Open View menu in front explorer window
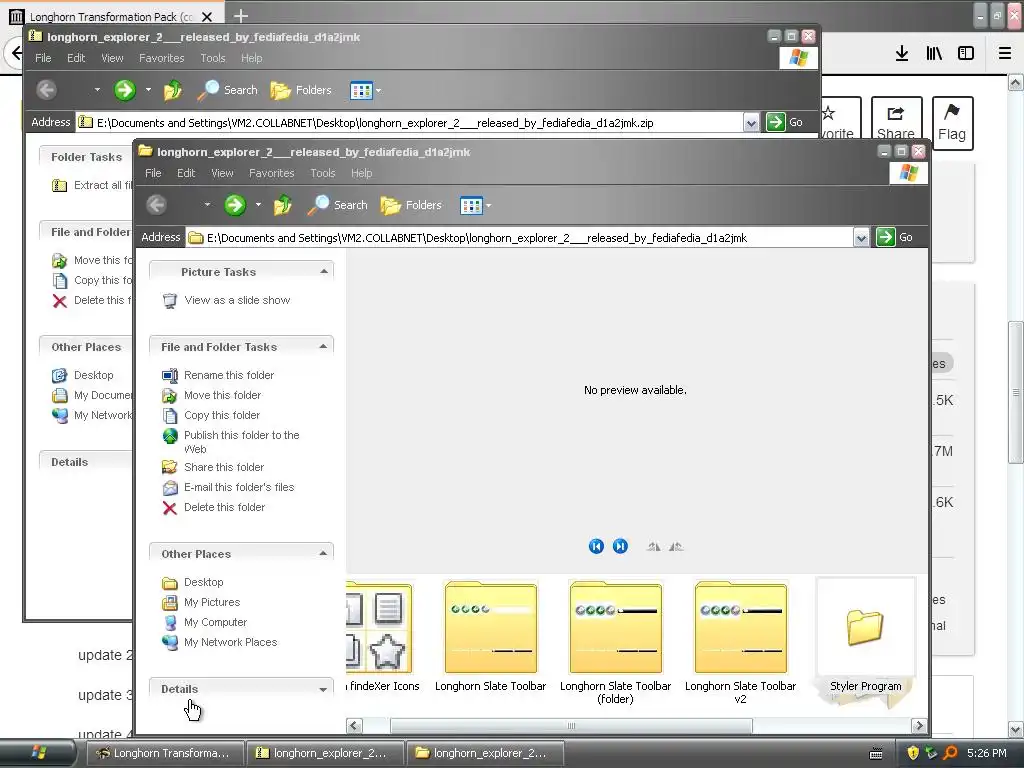The height and width of the screenshot is (768, 1024). coord(222,173)
